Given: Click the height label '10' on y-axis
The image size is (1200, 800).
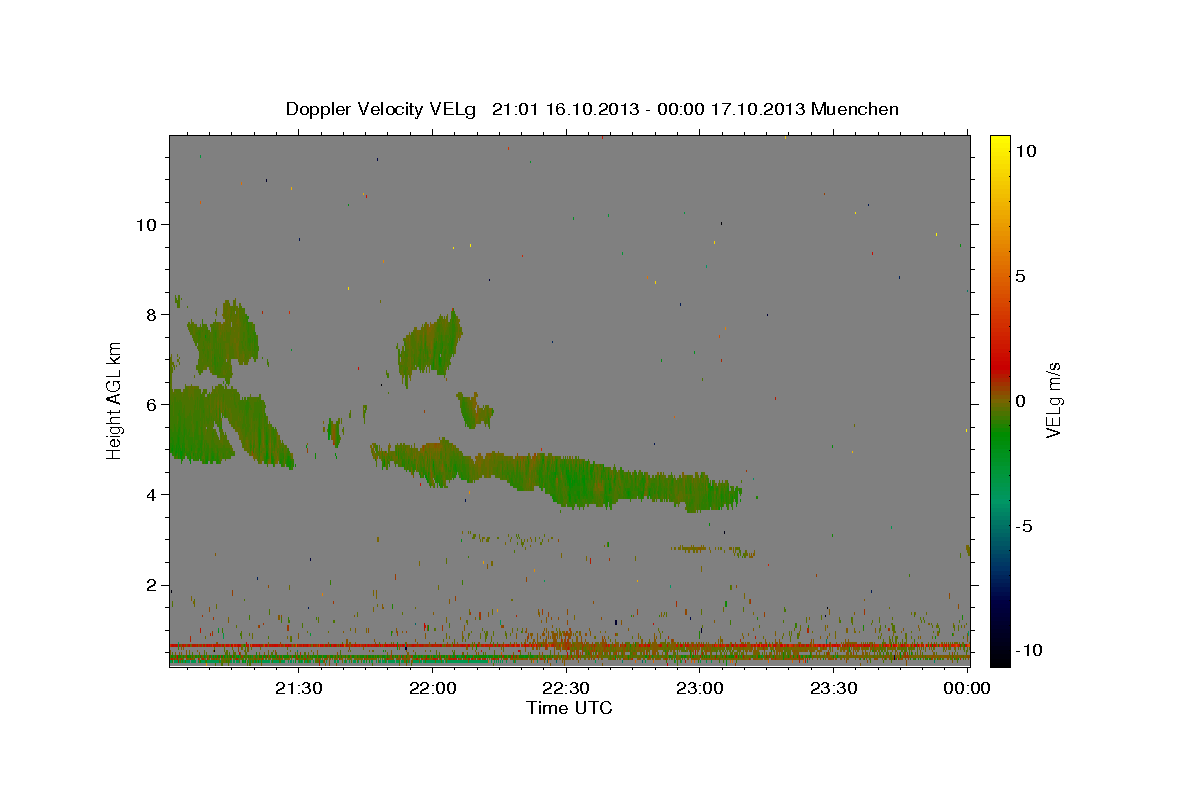Looking at the screenshot, I should pyautogui.click(x=148, y=224).
